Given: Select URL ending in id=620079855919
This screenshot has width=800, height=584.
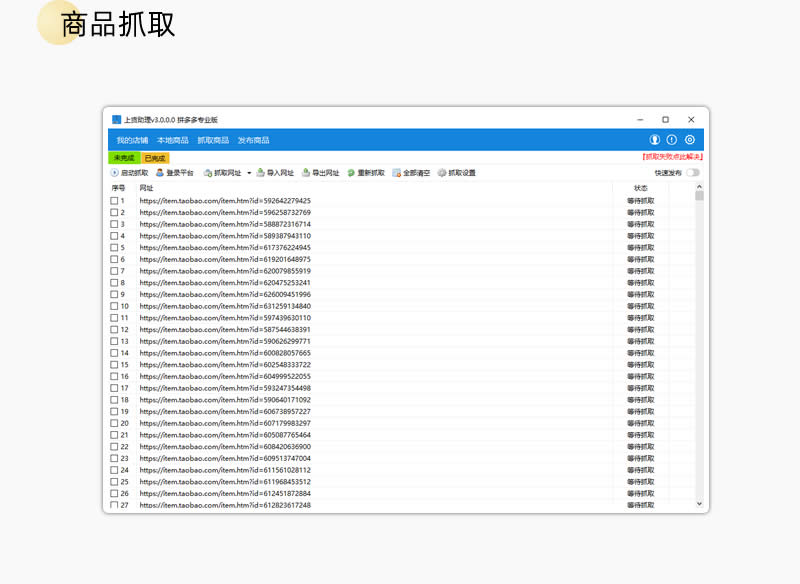Looking at the screenshot, I should [225, 271].
